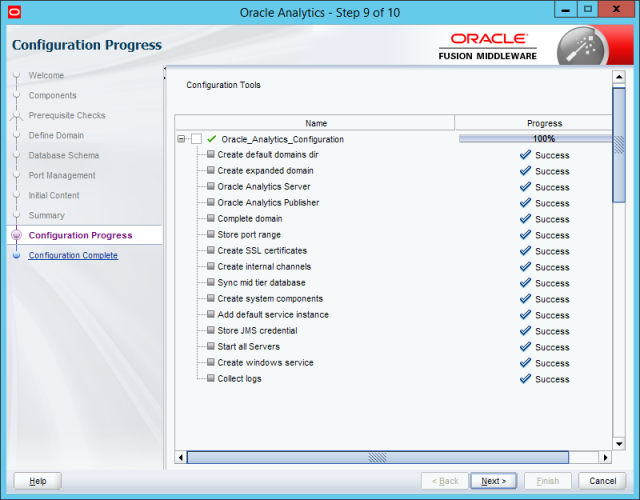Click the Back button
This screenshot has height=500, width=640.
(445, 481)
